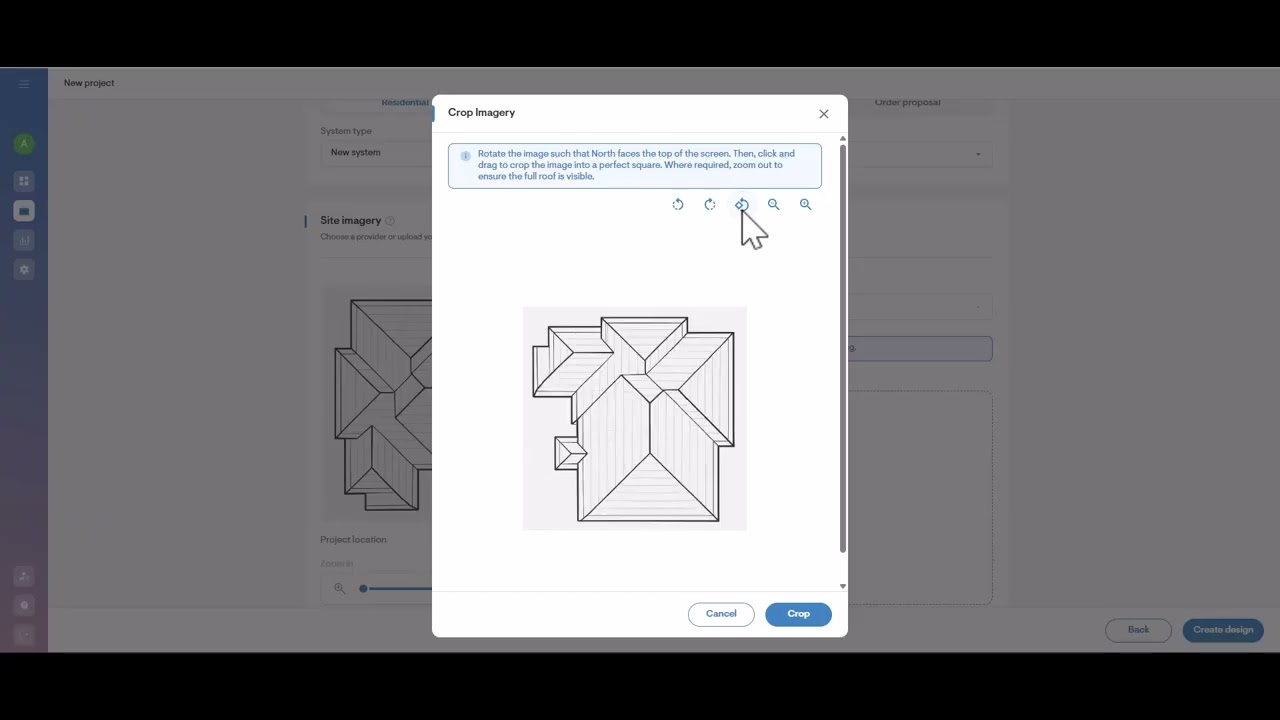Click the help icon beside Site imagery
Screen dimensions: 1280x720
[x=390, y=221]
